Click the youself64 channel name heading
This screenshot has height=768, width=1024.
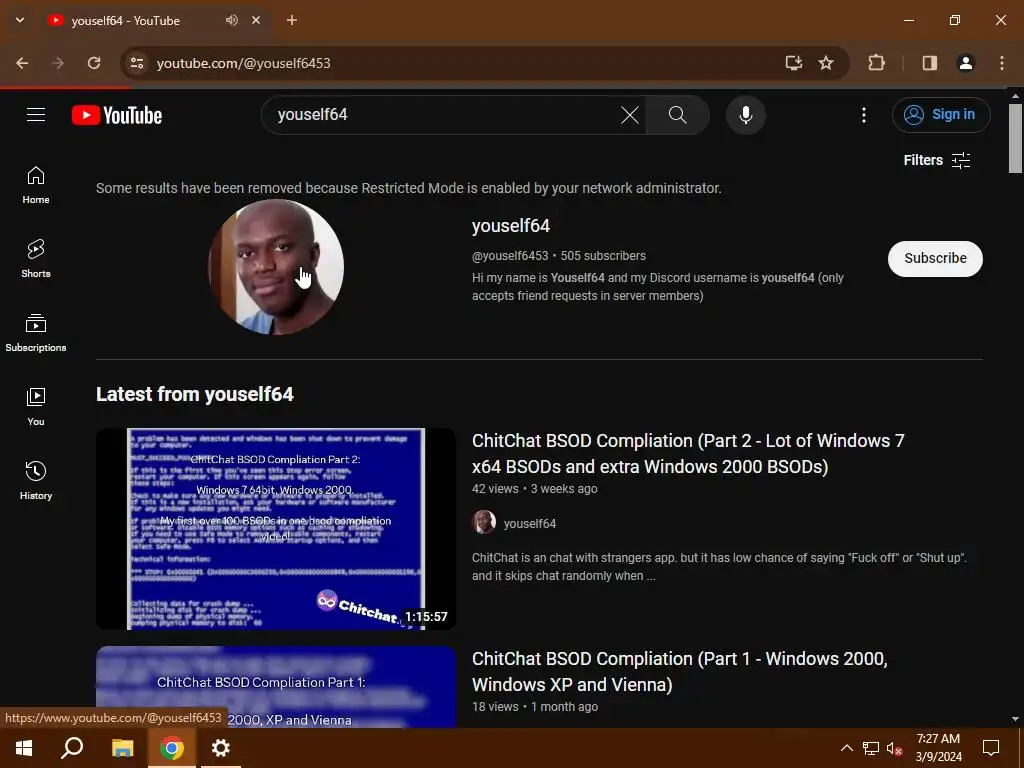(x=511, y=226)
